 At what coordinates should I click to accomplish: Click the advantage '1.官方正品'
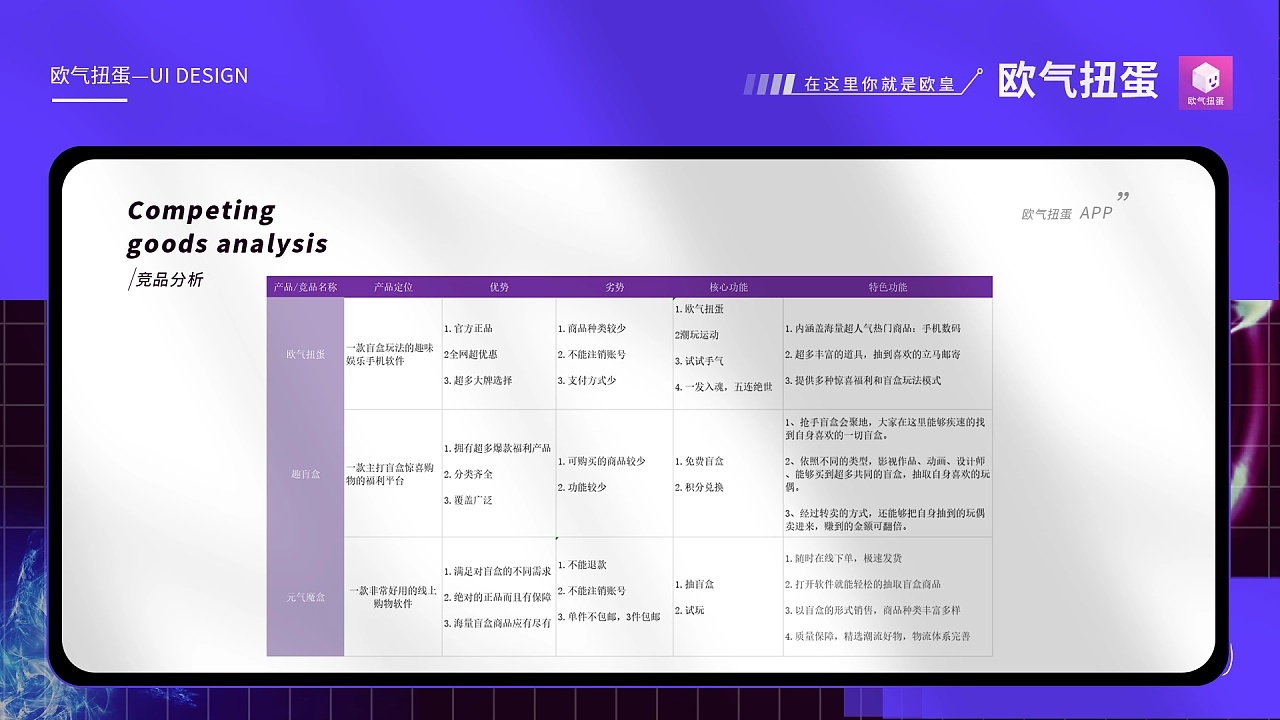tap(468, 328)
